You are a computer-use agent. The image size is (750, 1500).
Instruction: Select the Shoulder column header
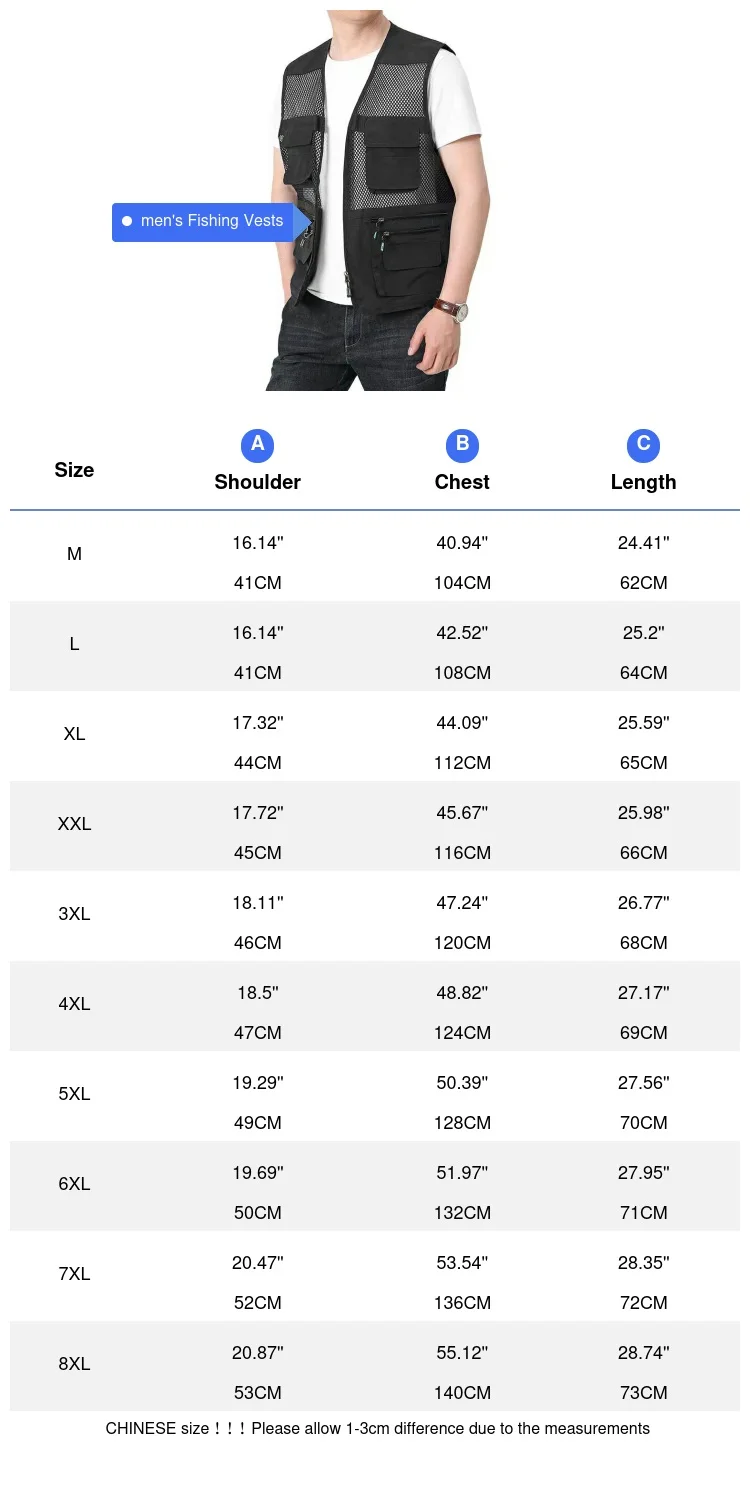coord(257,482)
